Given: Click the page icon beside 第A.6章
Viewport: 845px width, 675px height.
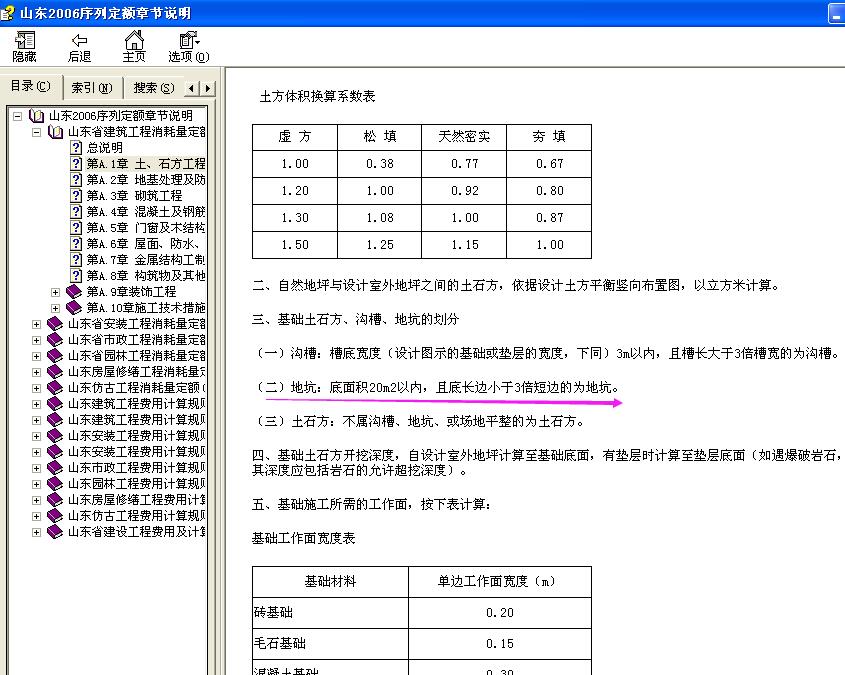Looking at the screenshot, I should pos(77,243).
